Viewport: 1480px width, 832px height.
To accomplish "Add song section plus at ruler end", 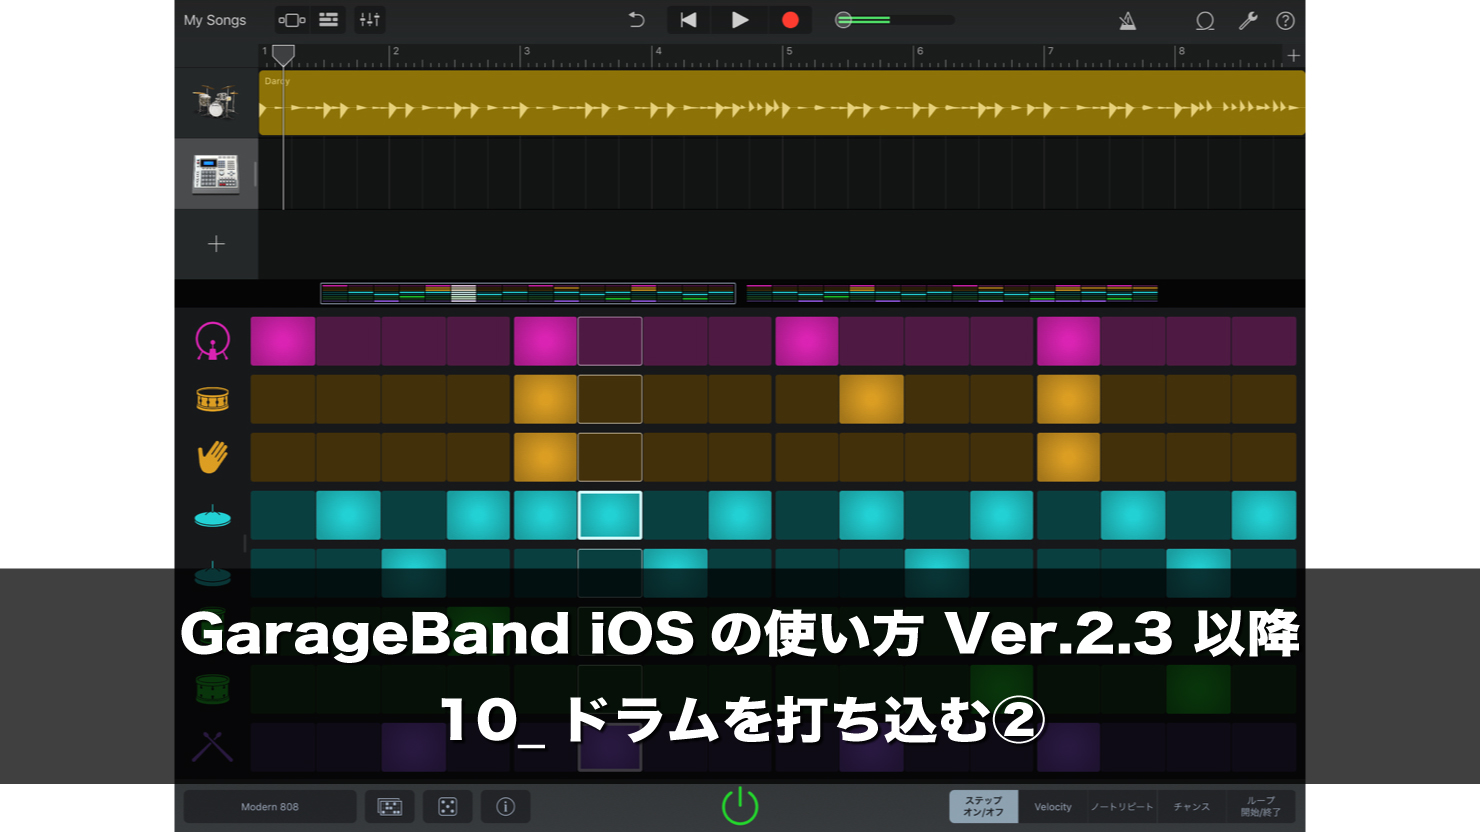I will [x=1293, y=56].
